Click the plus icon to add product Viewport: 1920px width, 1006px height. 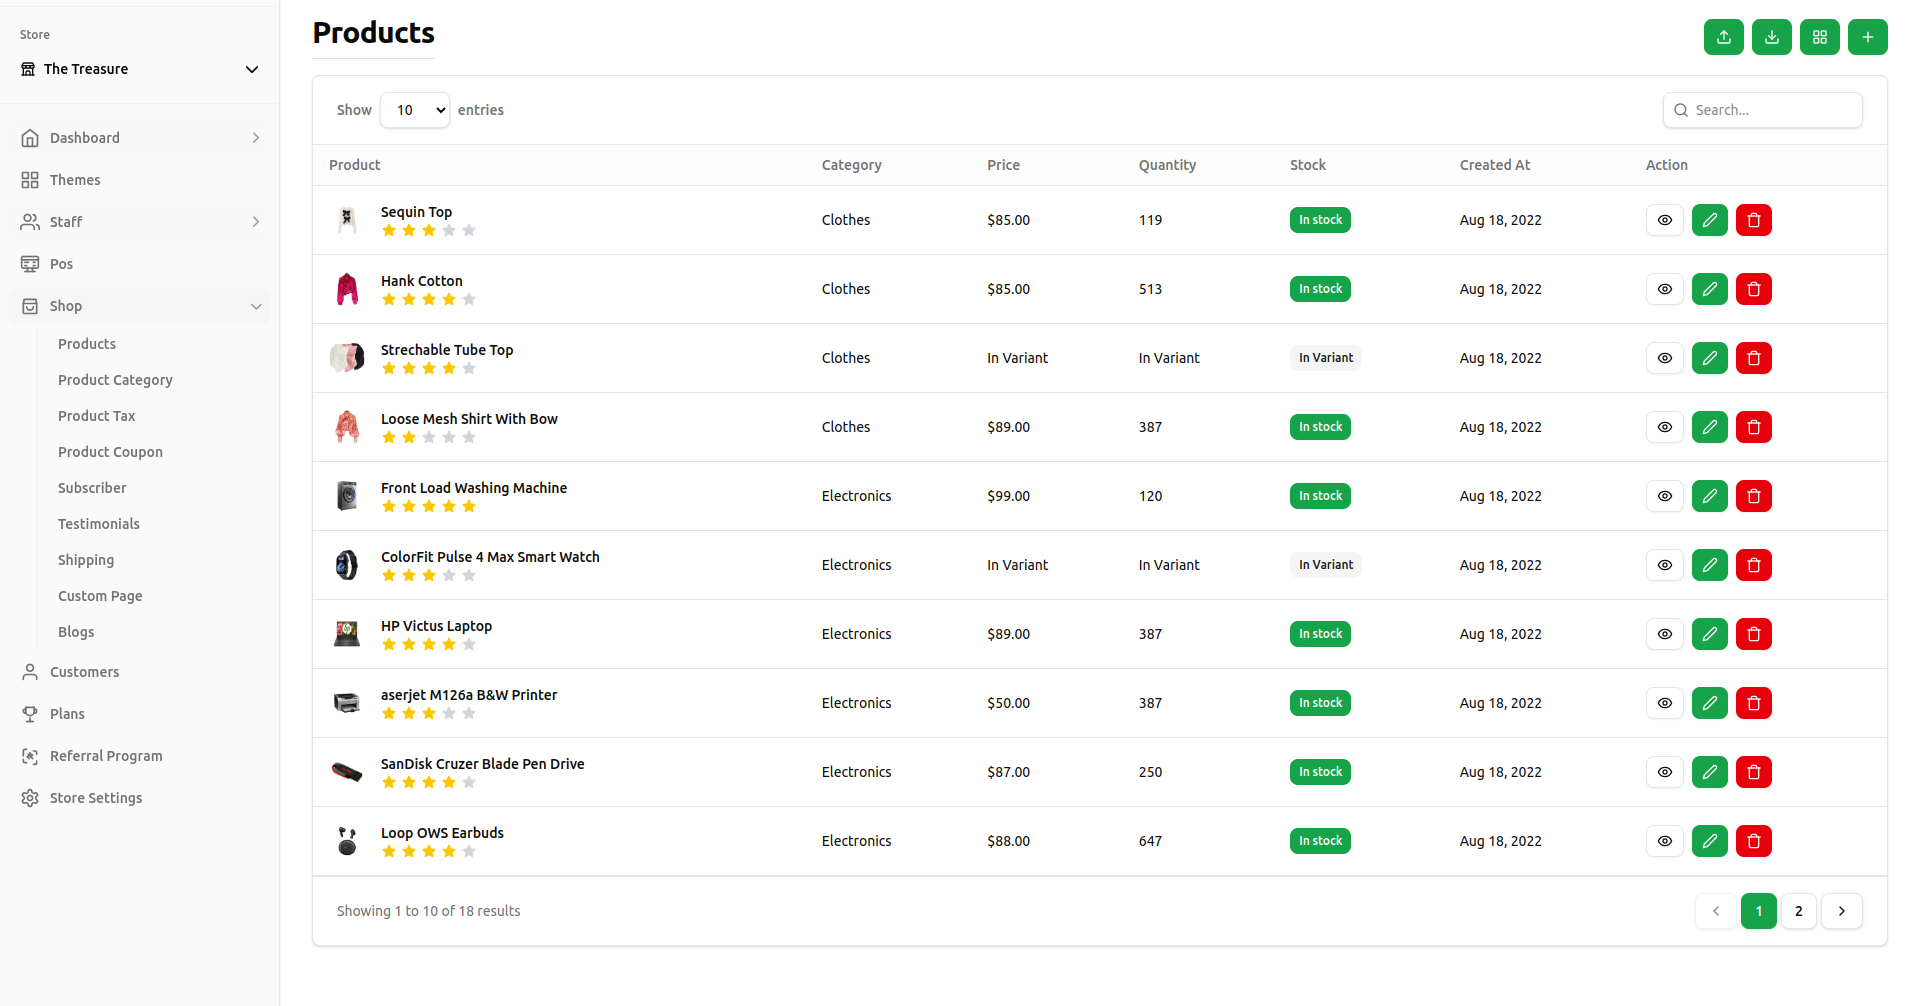(x=1867, y=37)
